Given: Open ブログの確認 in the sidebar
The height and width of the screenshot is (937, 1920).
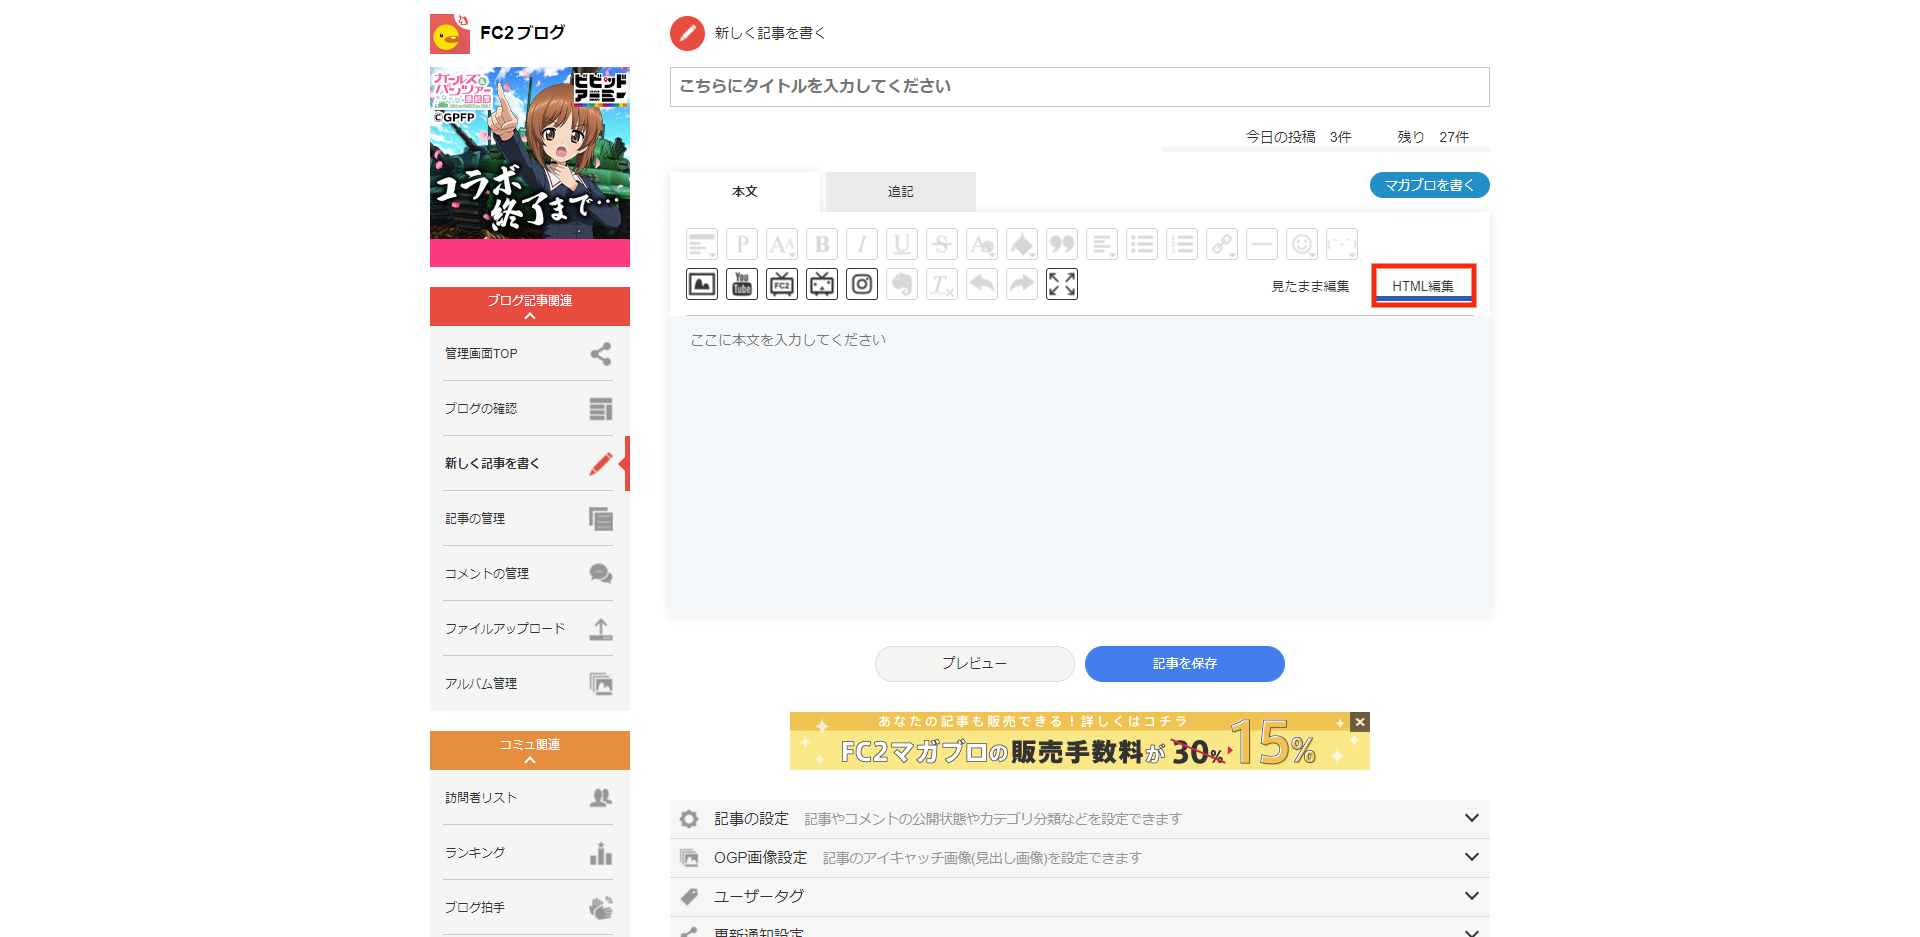Looking at the screenshot, I should (528, 409).
